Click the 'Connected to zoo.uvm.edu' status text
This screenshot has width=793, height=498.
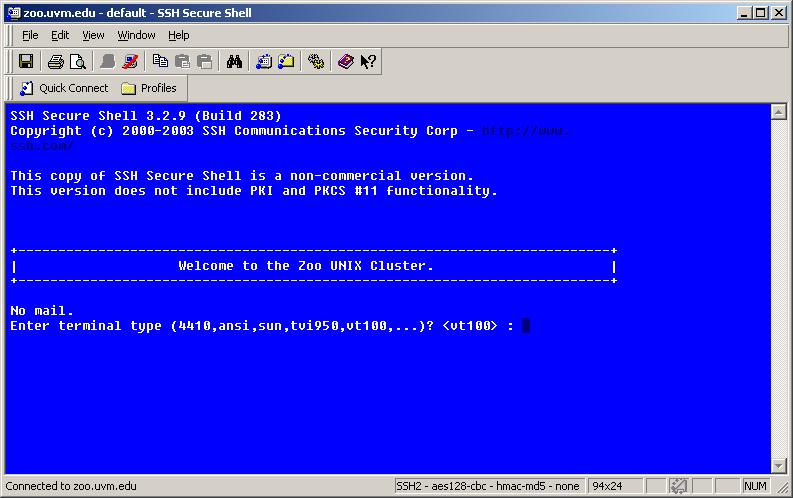coord(71,486)
